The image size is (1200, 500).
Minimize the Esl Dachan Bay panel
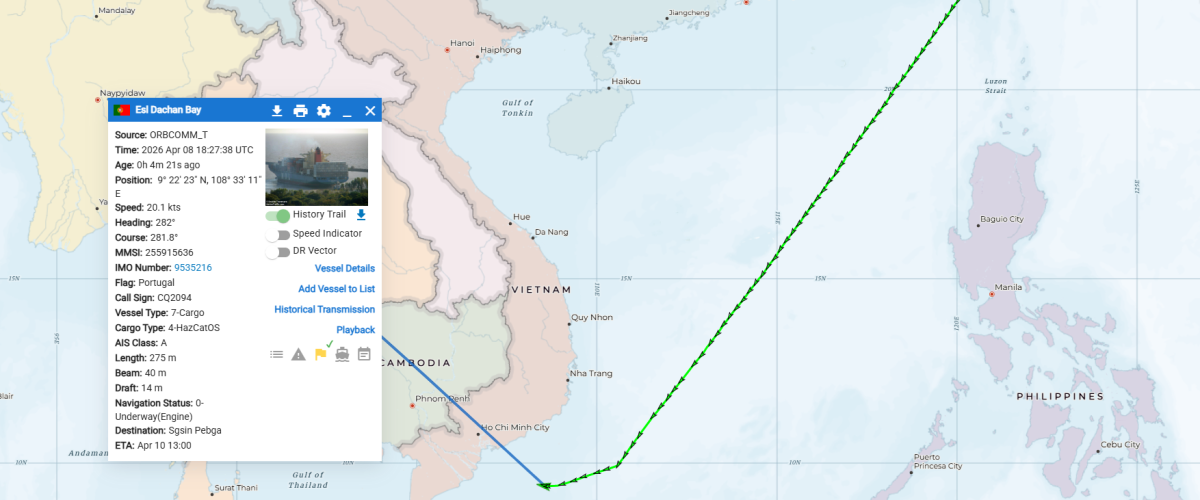click(347, 111)
